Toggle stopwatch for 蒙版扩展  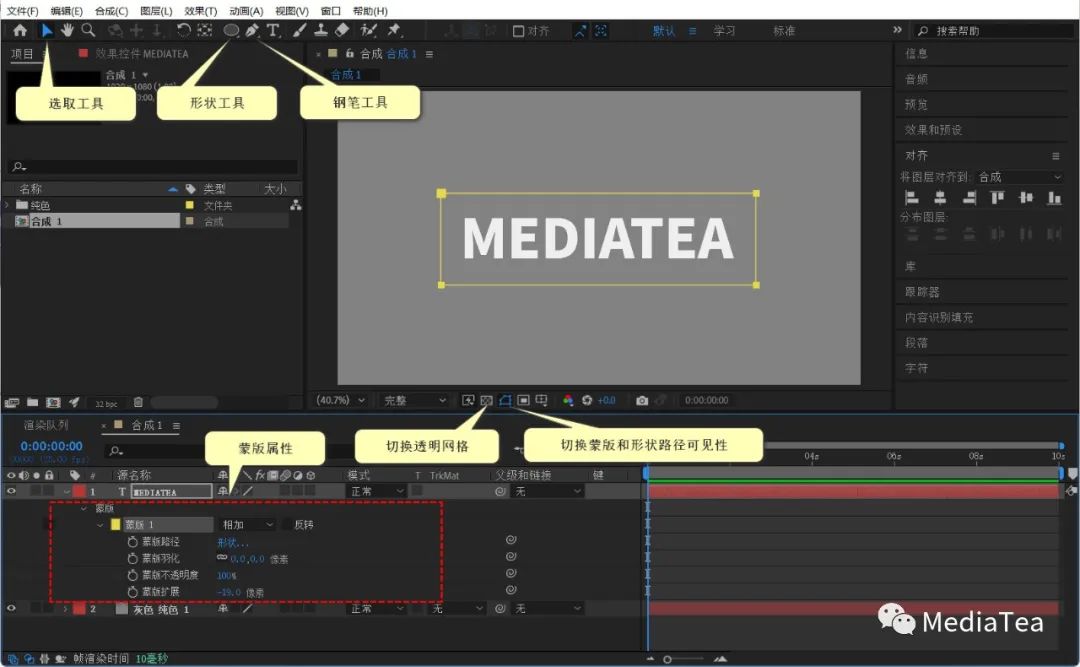pyautogui.click(x=132, y=592)
